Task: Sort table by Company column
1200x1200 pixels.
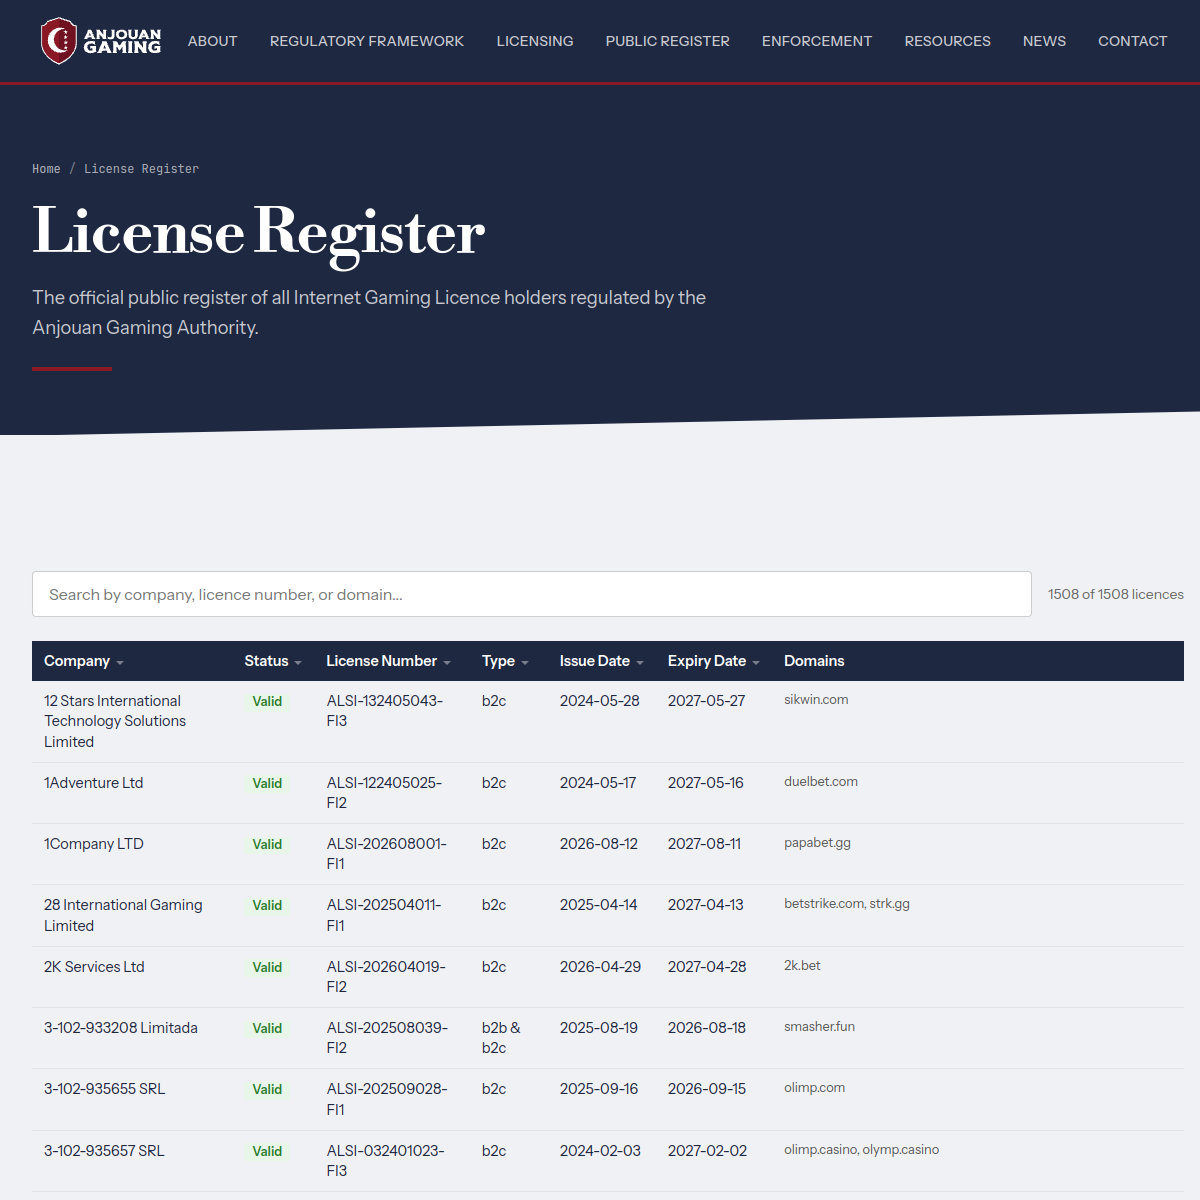Action: 84,661
